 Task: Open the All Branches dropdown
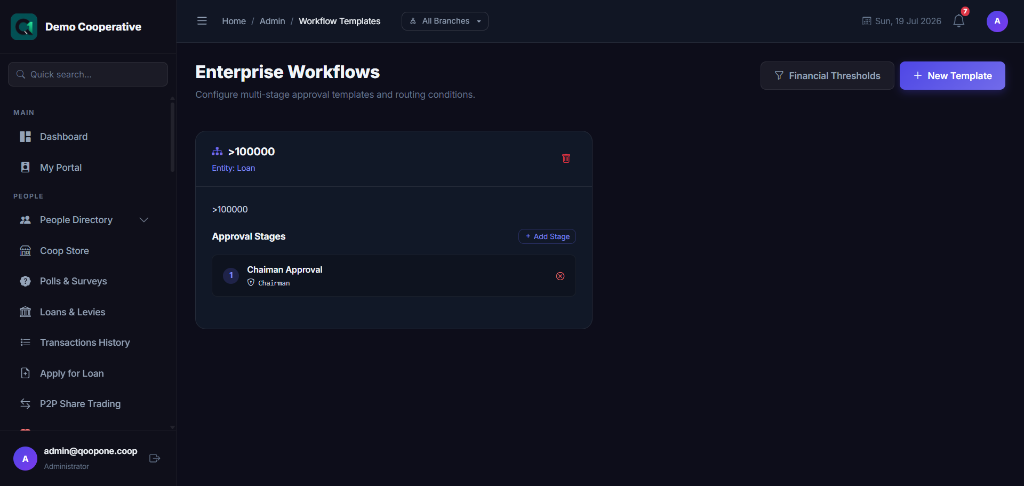(445, 21)
